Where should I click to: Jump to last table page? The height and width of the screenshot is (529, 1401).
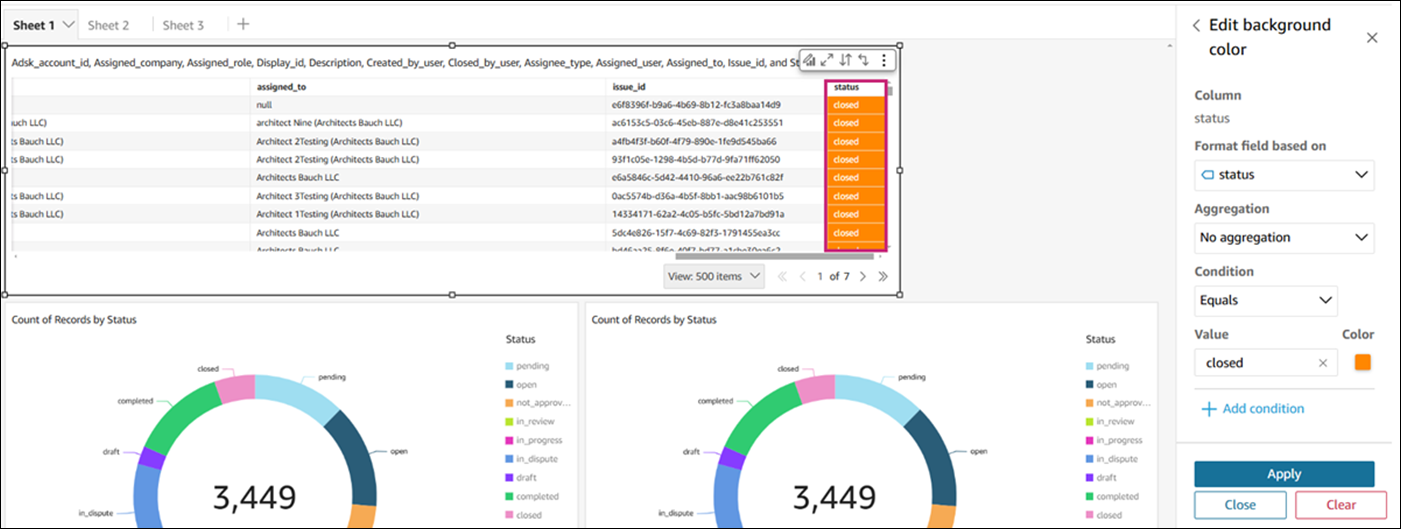click(882, 276)
